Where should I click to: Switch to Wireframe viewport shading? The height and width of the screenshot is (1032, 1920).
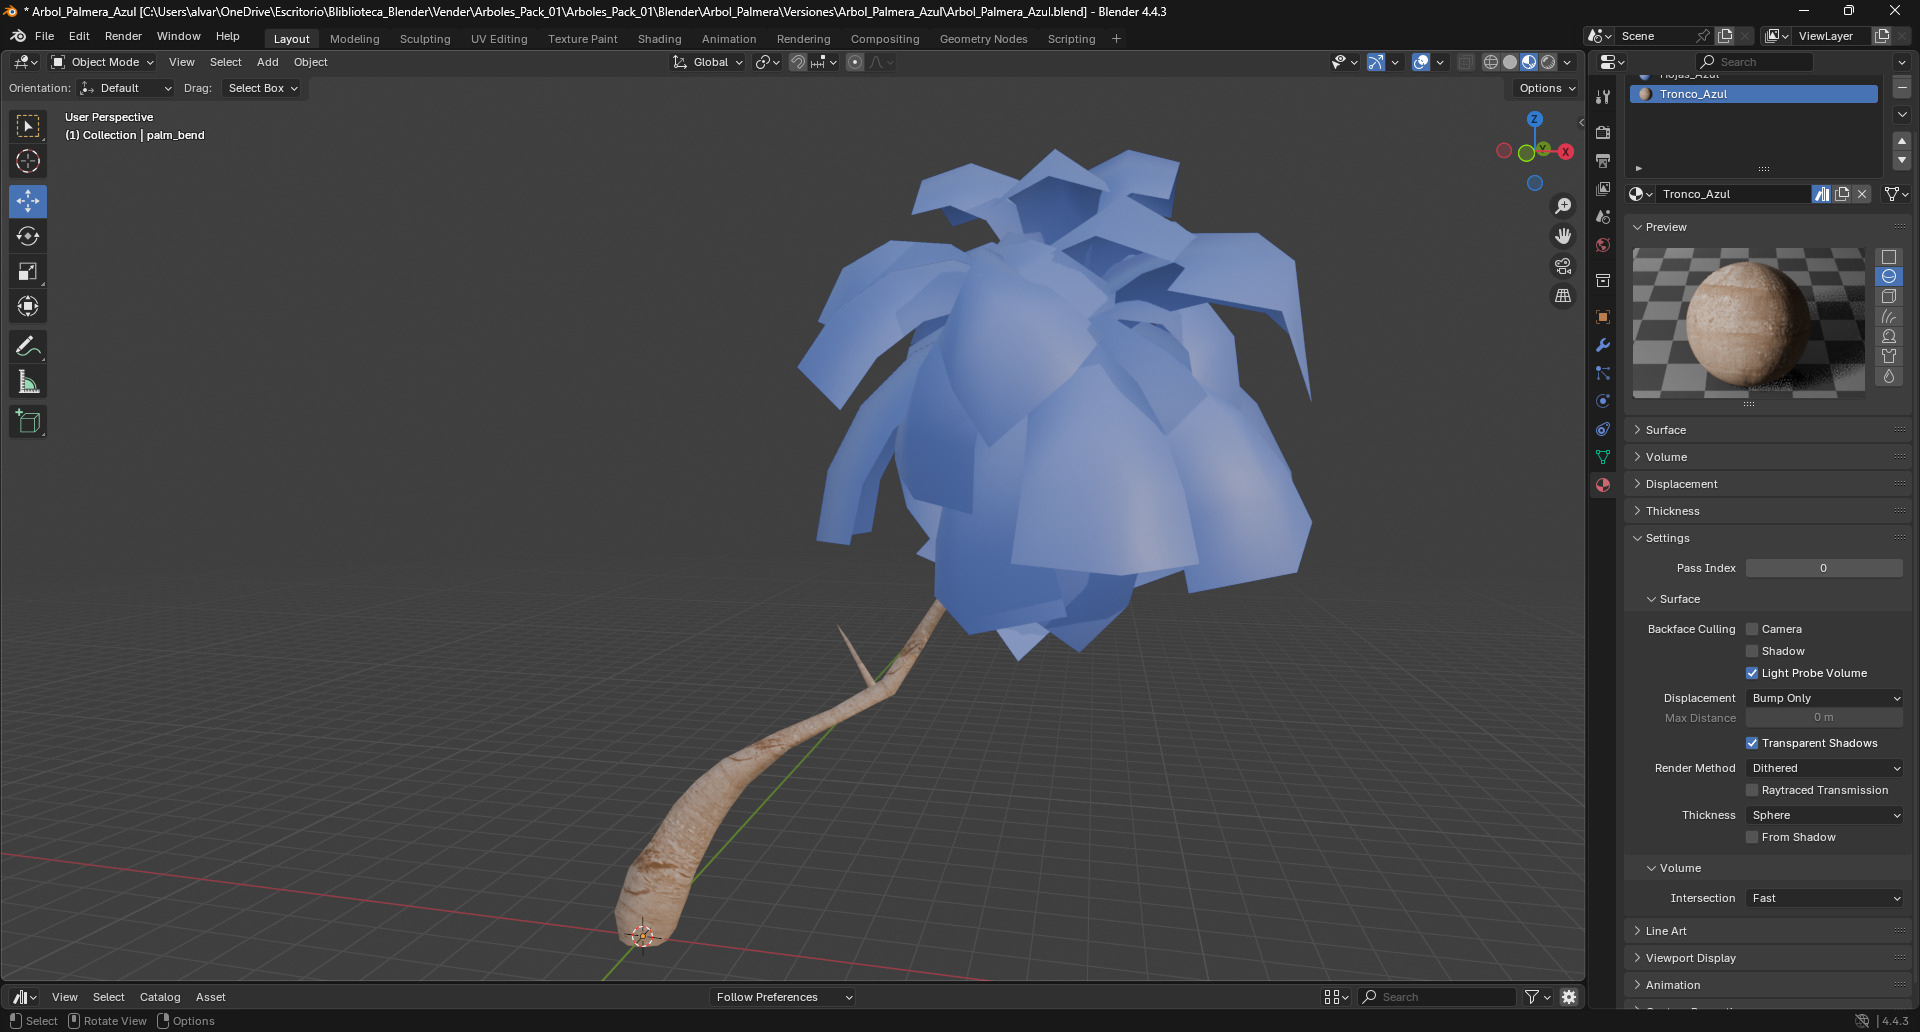pos(1491,62)
